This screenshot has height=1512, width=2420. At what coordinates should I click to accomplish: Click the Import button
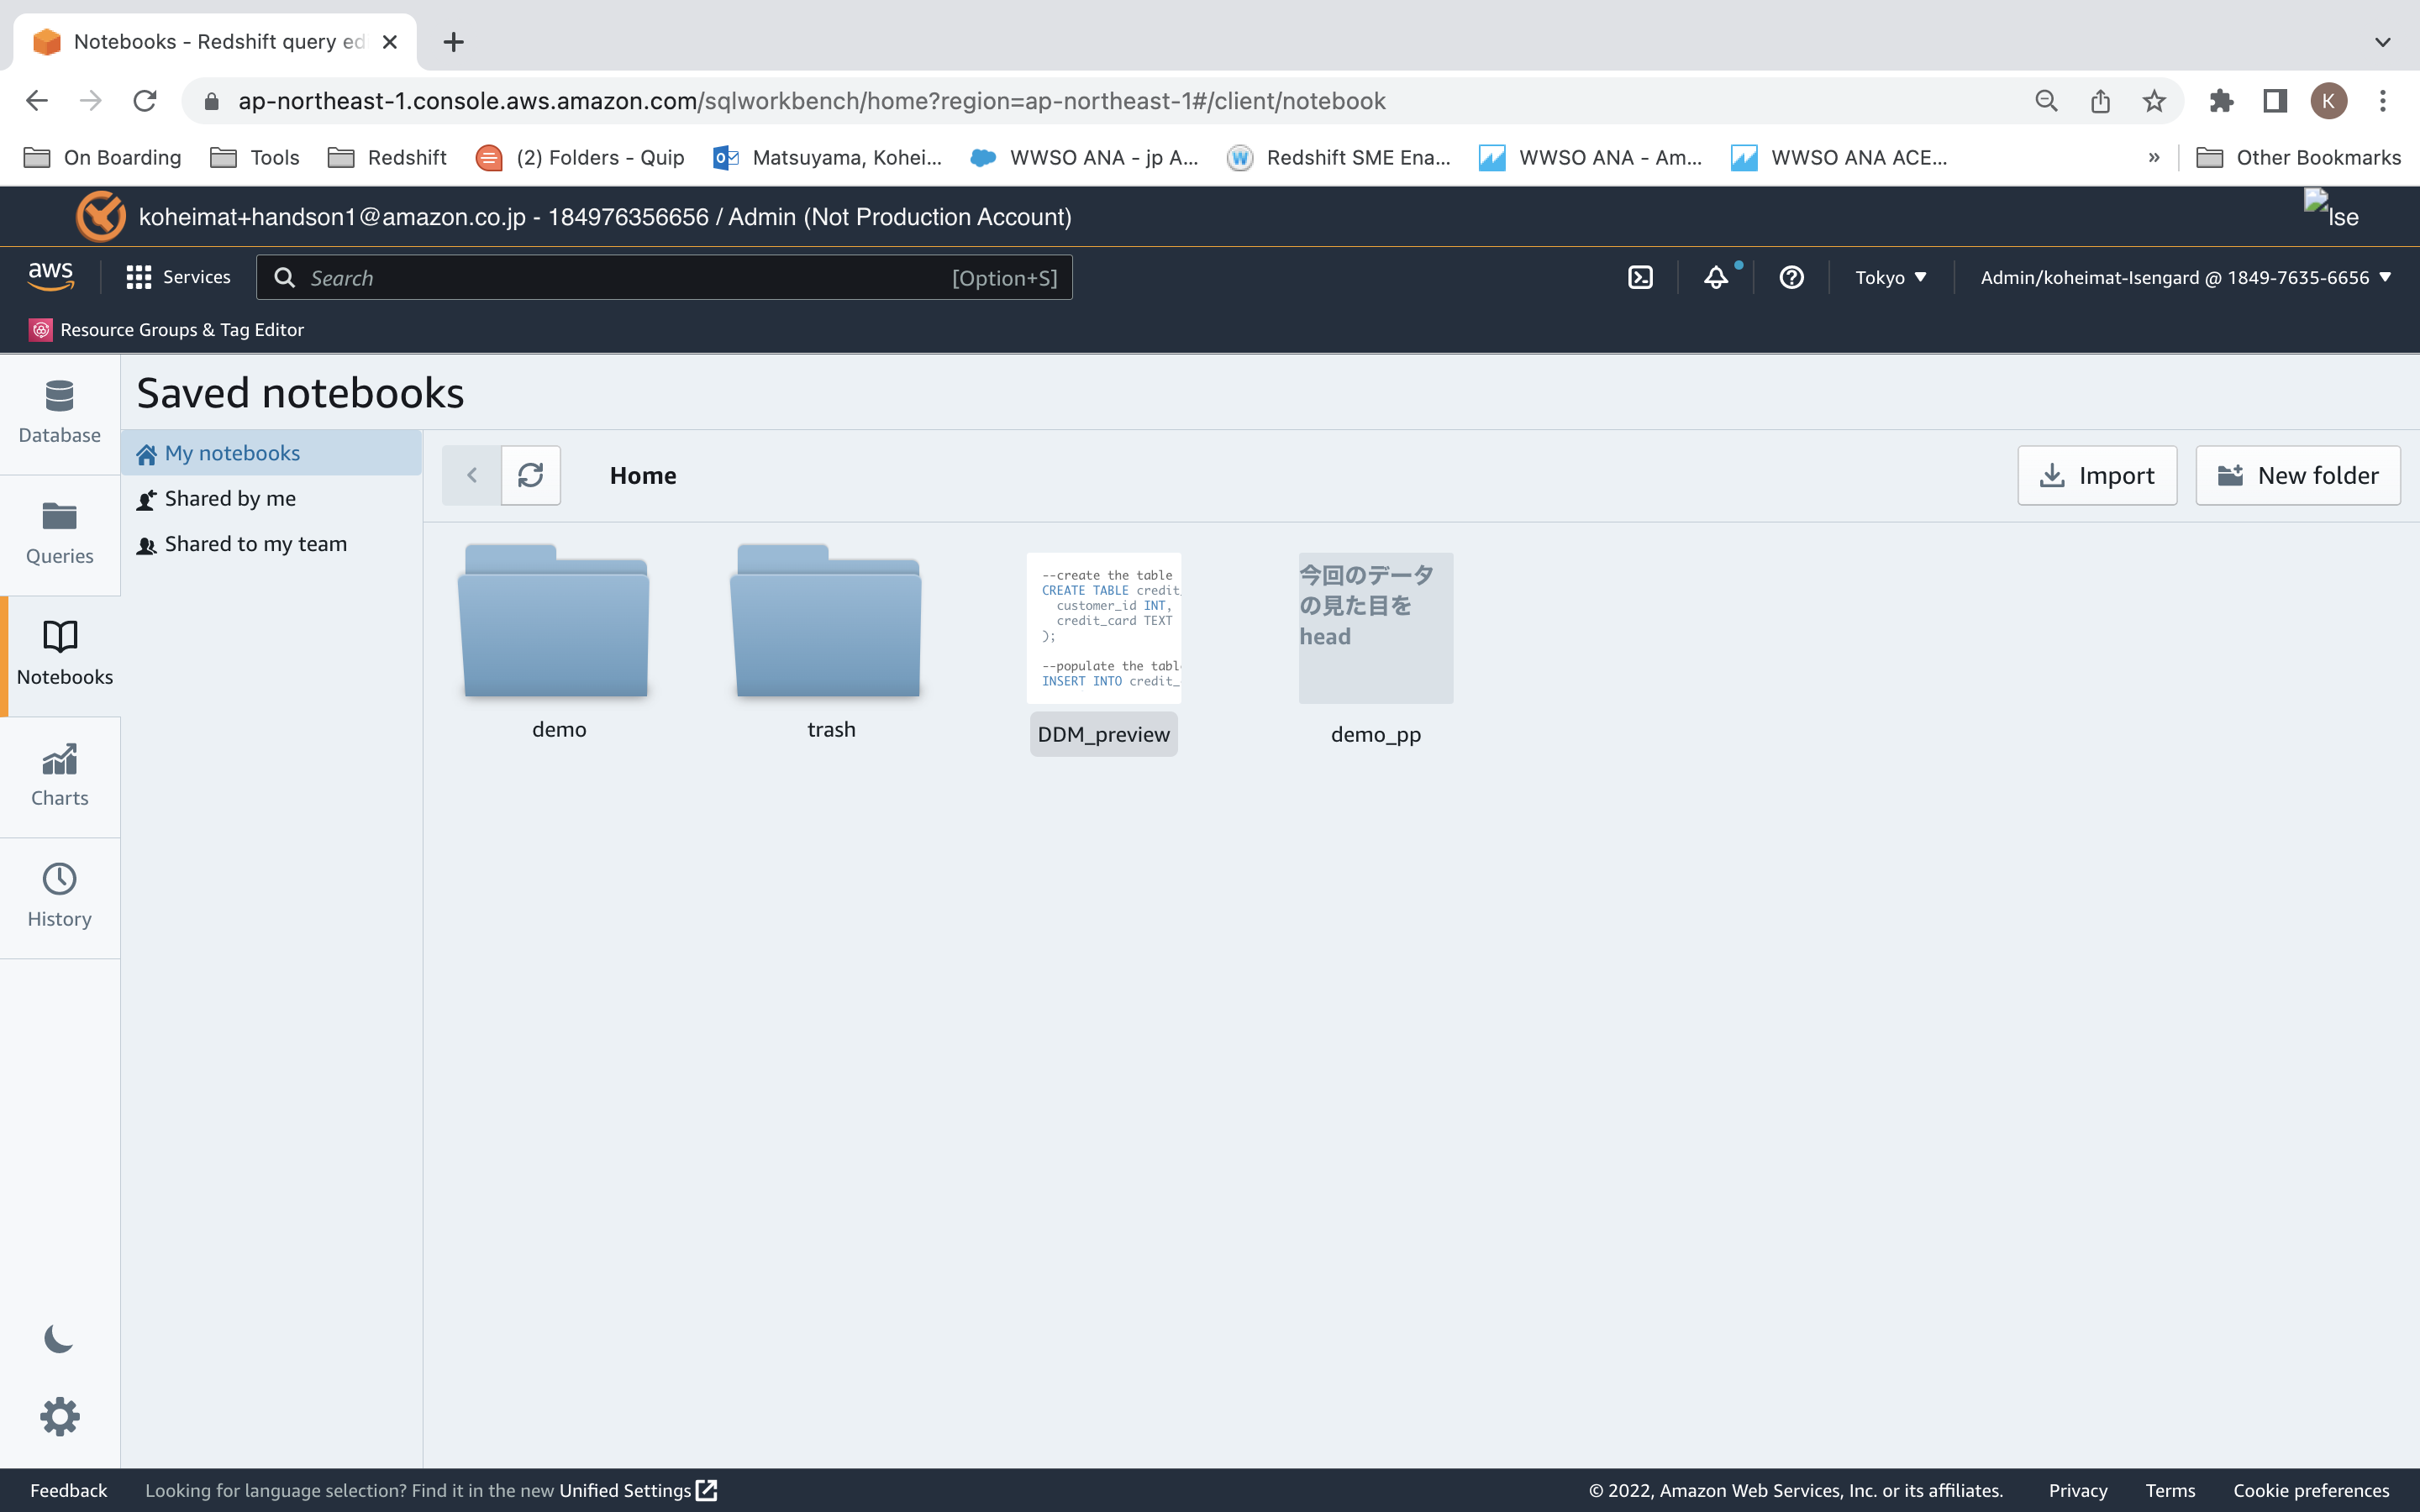pos(2097,475)
